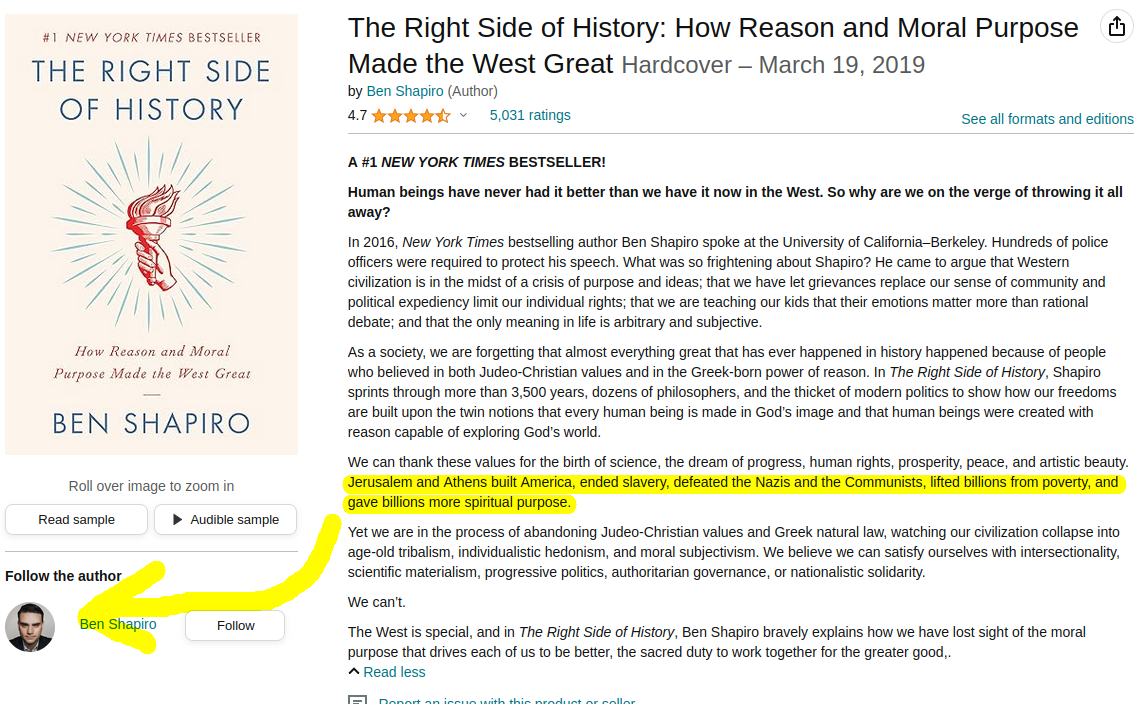The height and width of the screenshot is (704, 1143).
Task: Click the Roll over image to zoom text
Action: (x=151, y=486)
